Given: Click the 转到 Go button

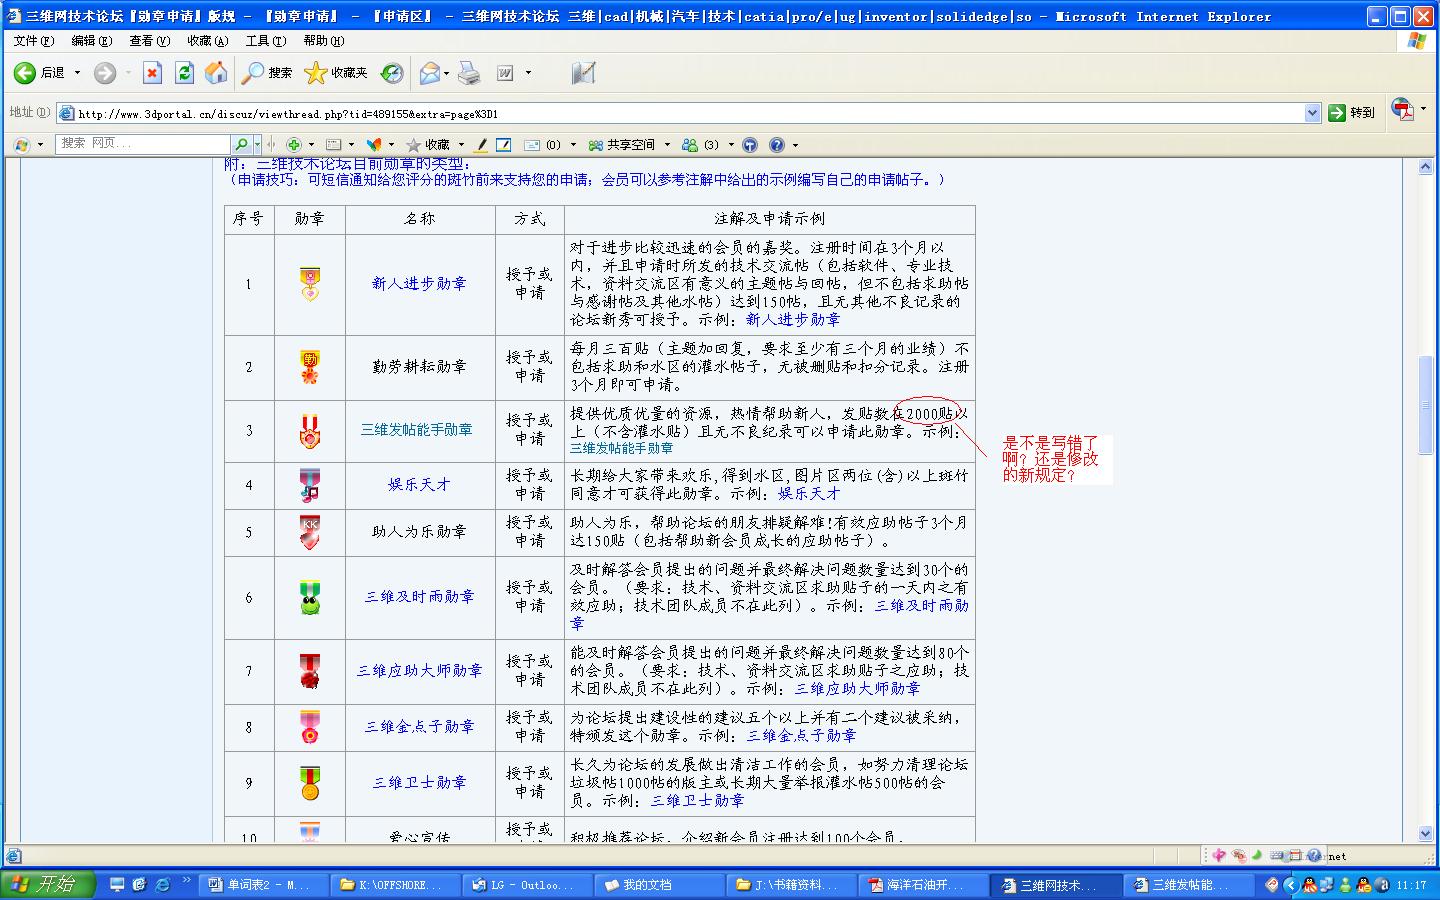Looking at the screenshot, I should pyautogui.click(x=1351, y=113).
